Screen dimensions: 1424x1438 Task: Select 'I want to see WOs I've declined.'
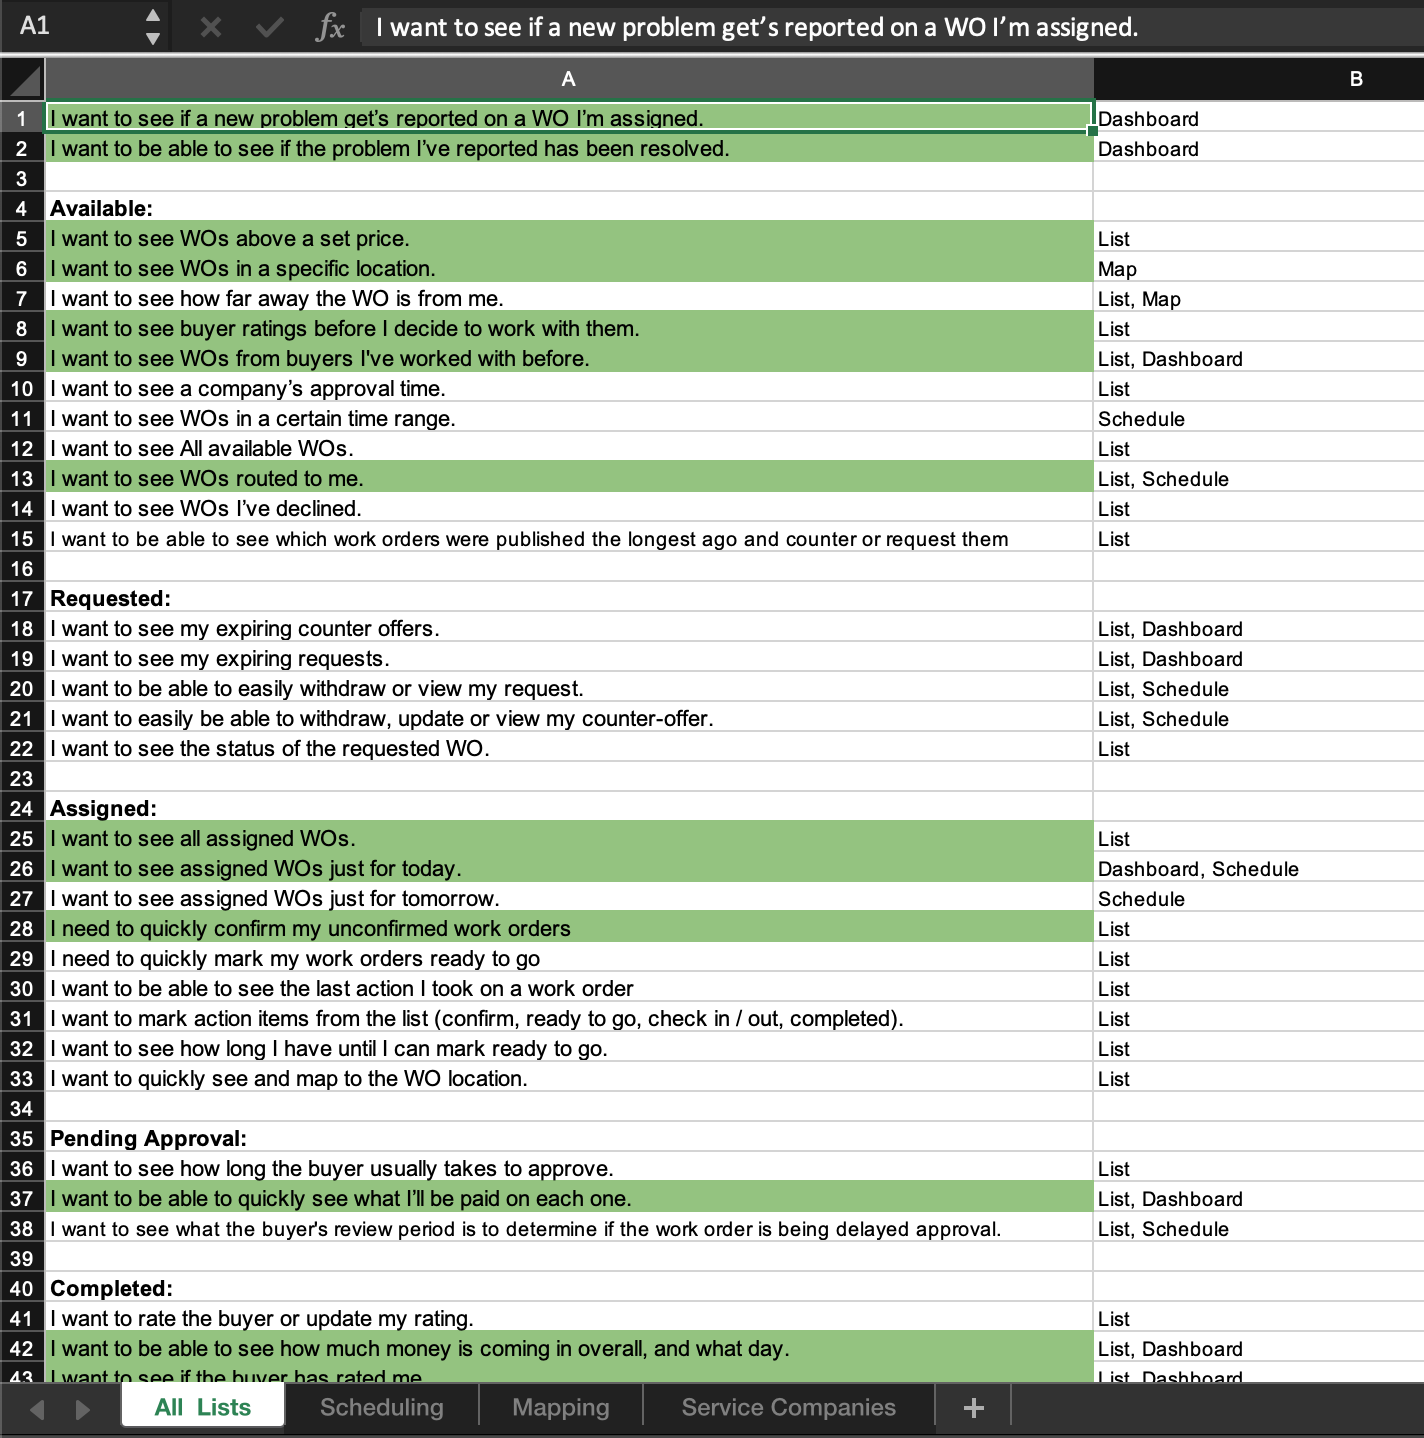[569, 508]
